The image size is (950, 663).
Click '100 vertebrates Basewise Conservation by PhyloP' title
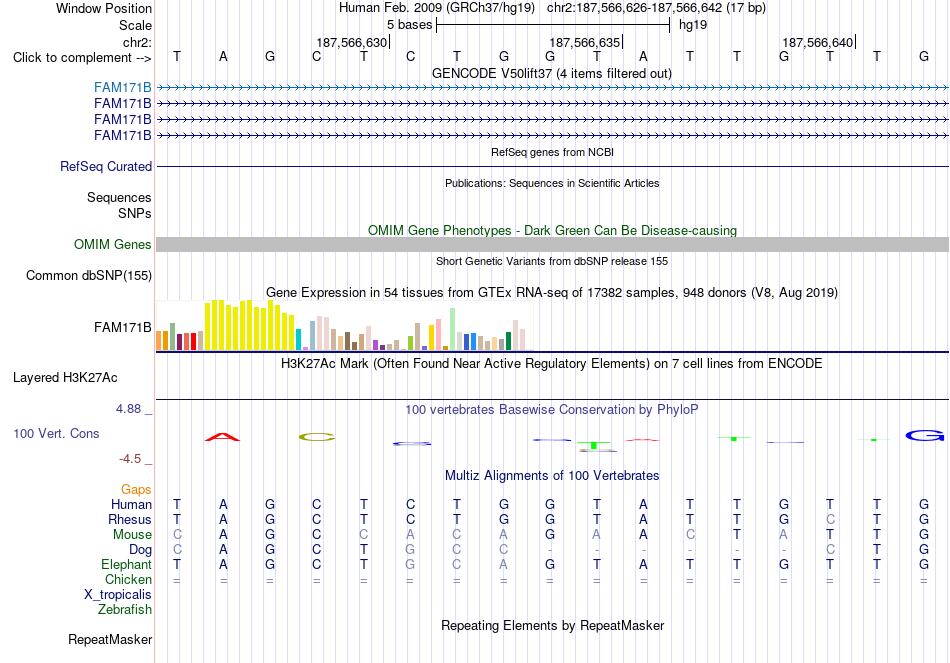click(552, 410)
